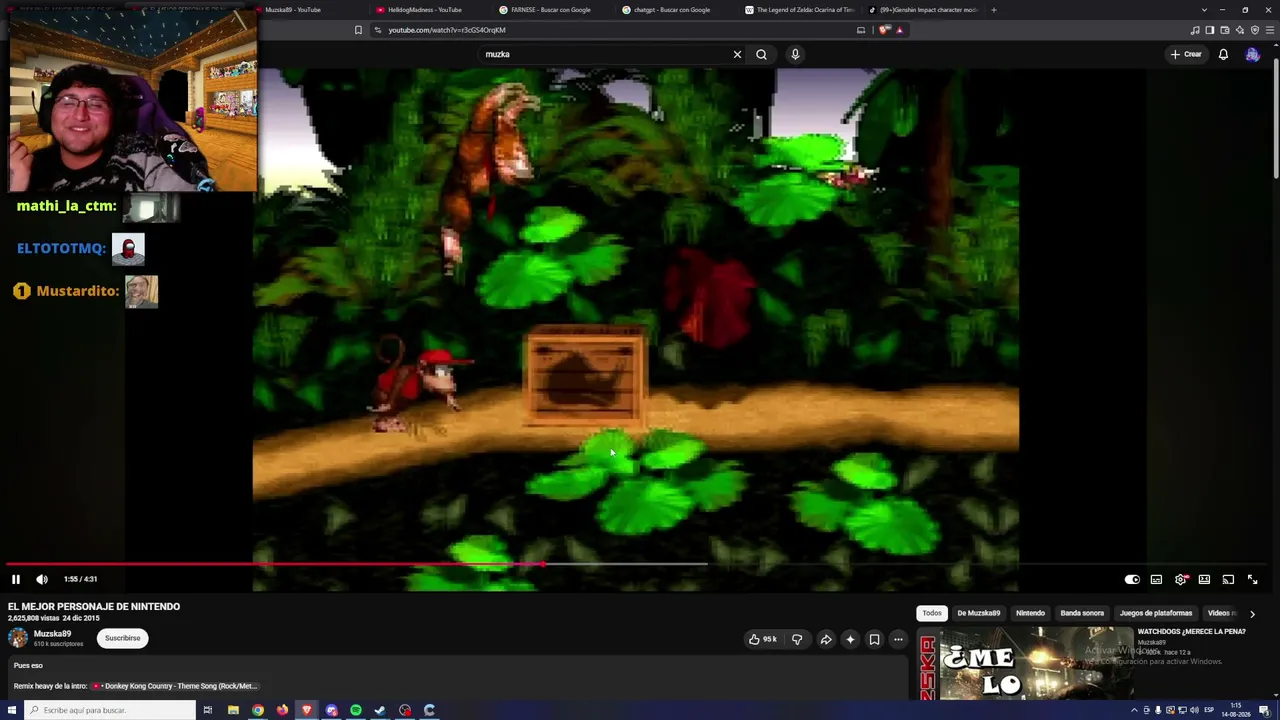Pause the YouTube video
Screen dimensions: 1280x720
pos(16,579)
